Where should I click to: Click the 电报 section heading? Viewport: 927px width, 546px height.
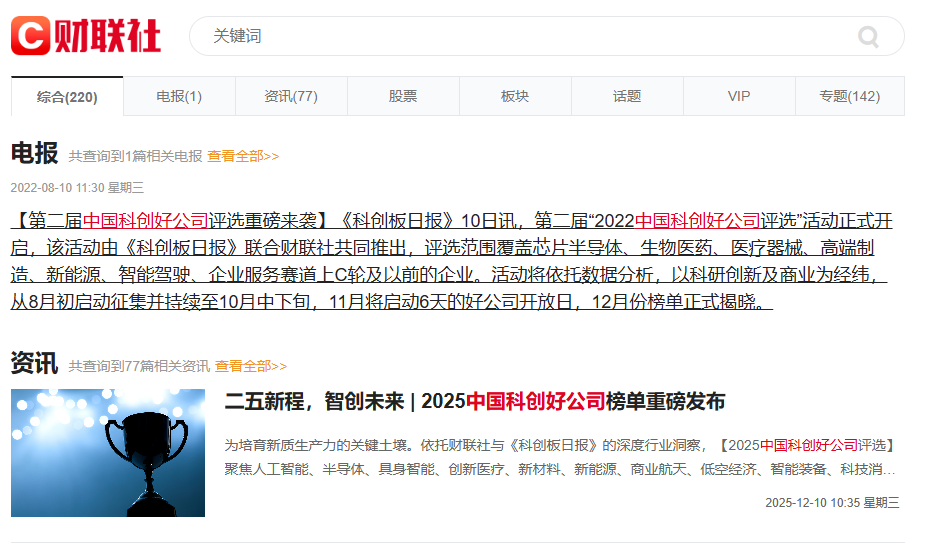(x=34, y=153)
